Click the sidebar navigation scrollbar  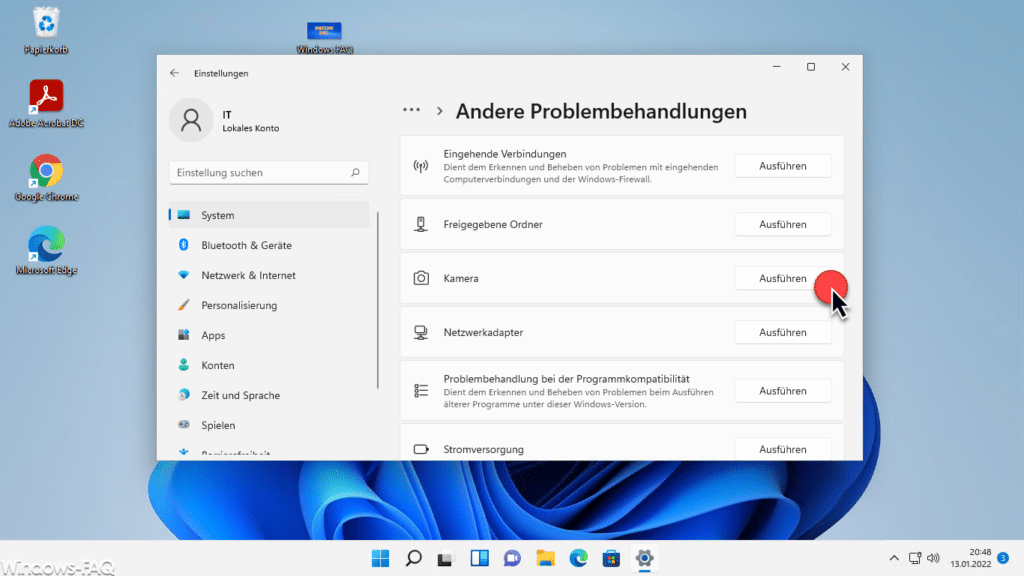click(377, 300)
